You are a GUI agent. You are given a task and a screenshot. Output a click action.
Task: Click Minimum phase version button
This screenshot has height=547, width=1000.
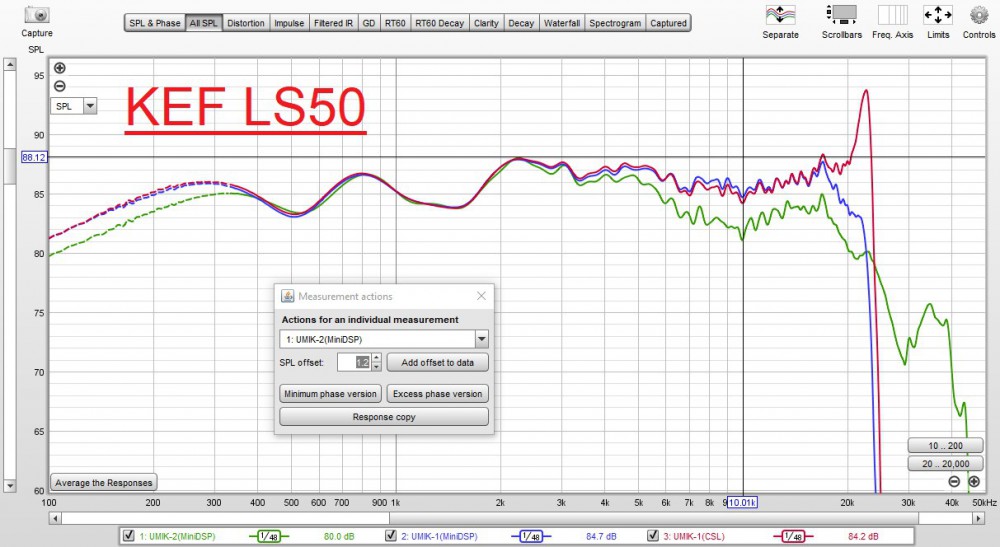coord(330,393)
